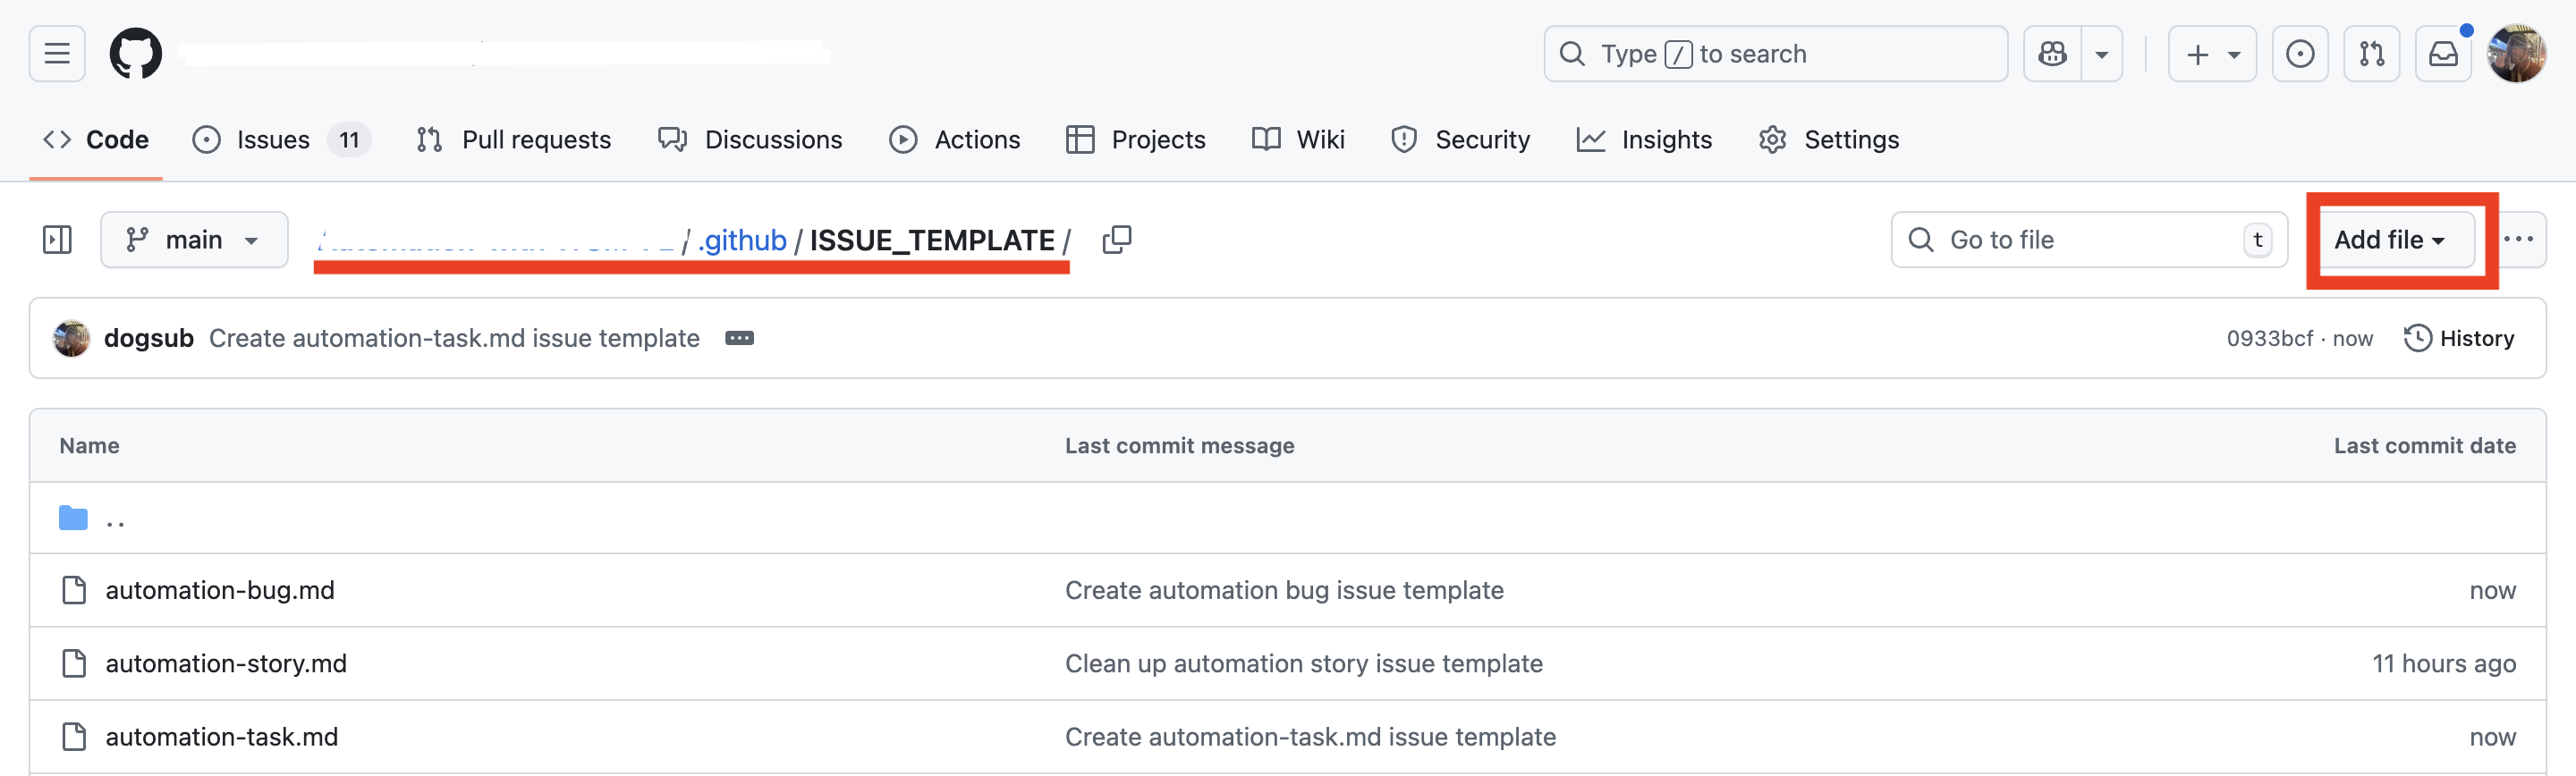Open the main branch selector dropdown

pyautogui.click(x=194, y=240)
